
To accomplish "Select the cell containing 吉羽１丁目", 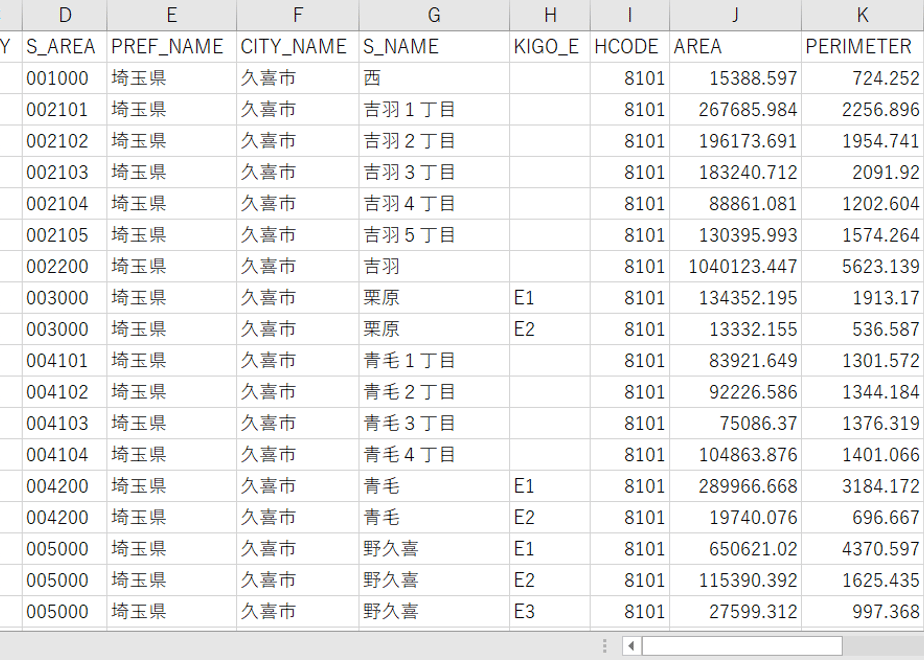I will (434, 110).
